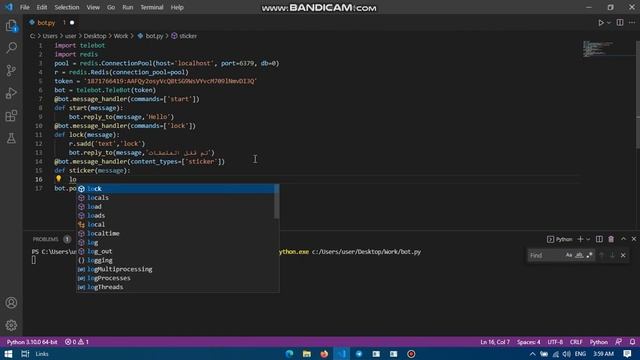Click the Bandicam record icon in the taskbar

click(x=411, y=354)
